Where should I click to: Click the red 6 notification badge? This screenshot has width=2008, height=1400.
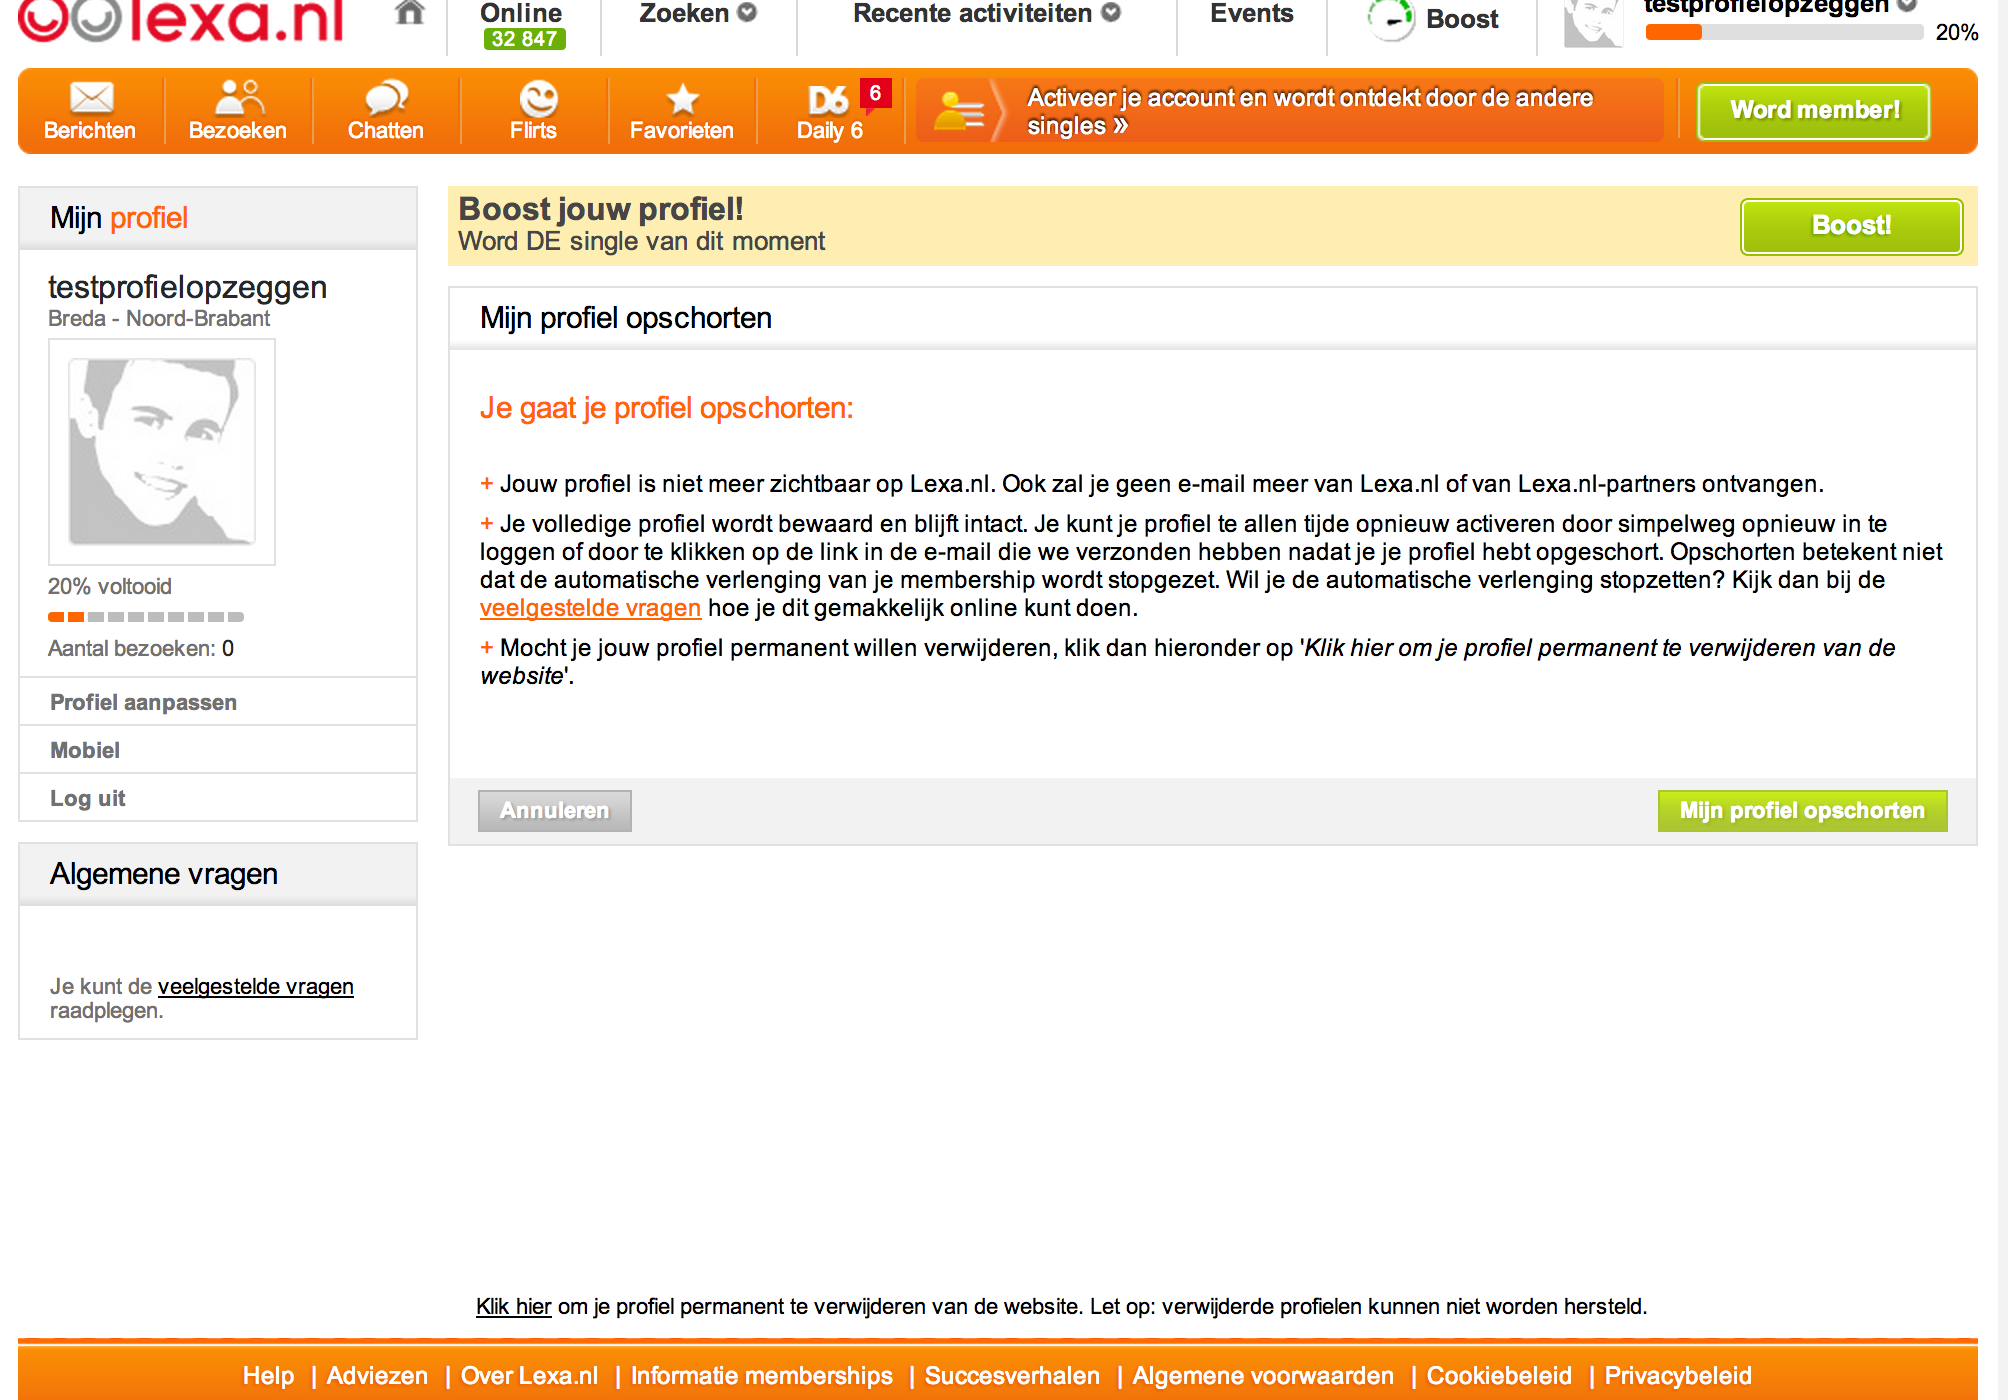[x=875, y=93]
